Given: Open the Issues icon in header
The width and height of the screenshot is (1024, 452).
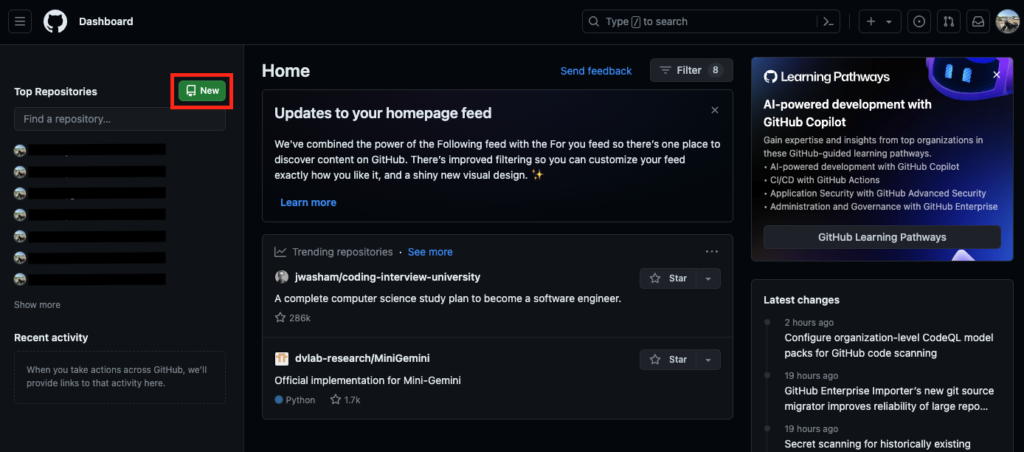Looking at the screenshot, I should pos(919,22).
